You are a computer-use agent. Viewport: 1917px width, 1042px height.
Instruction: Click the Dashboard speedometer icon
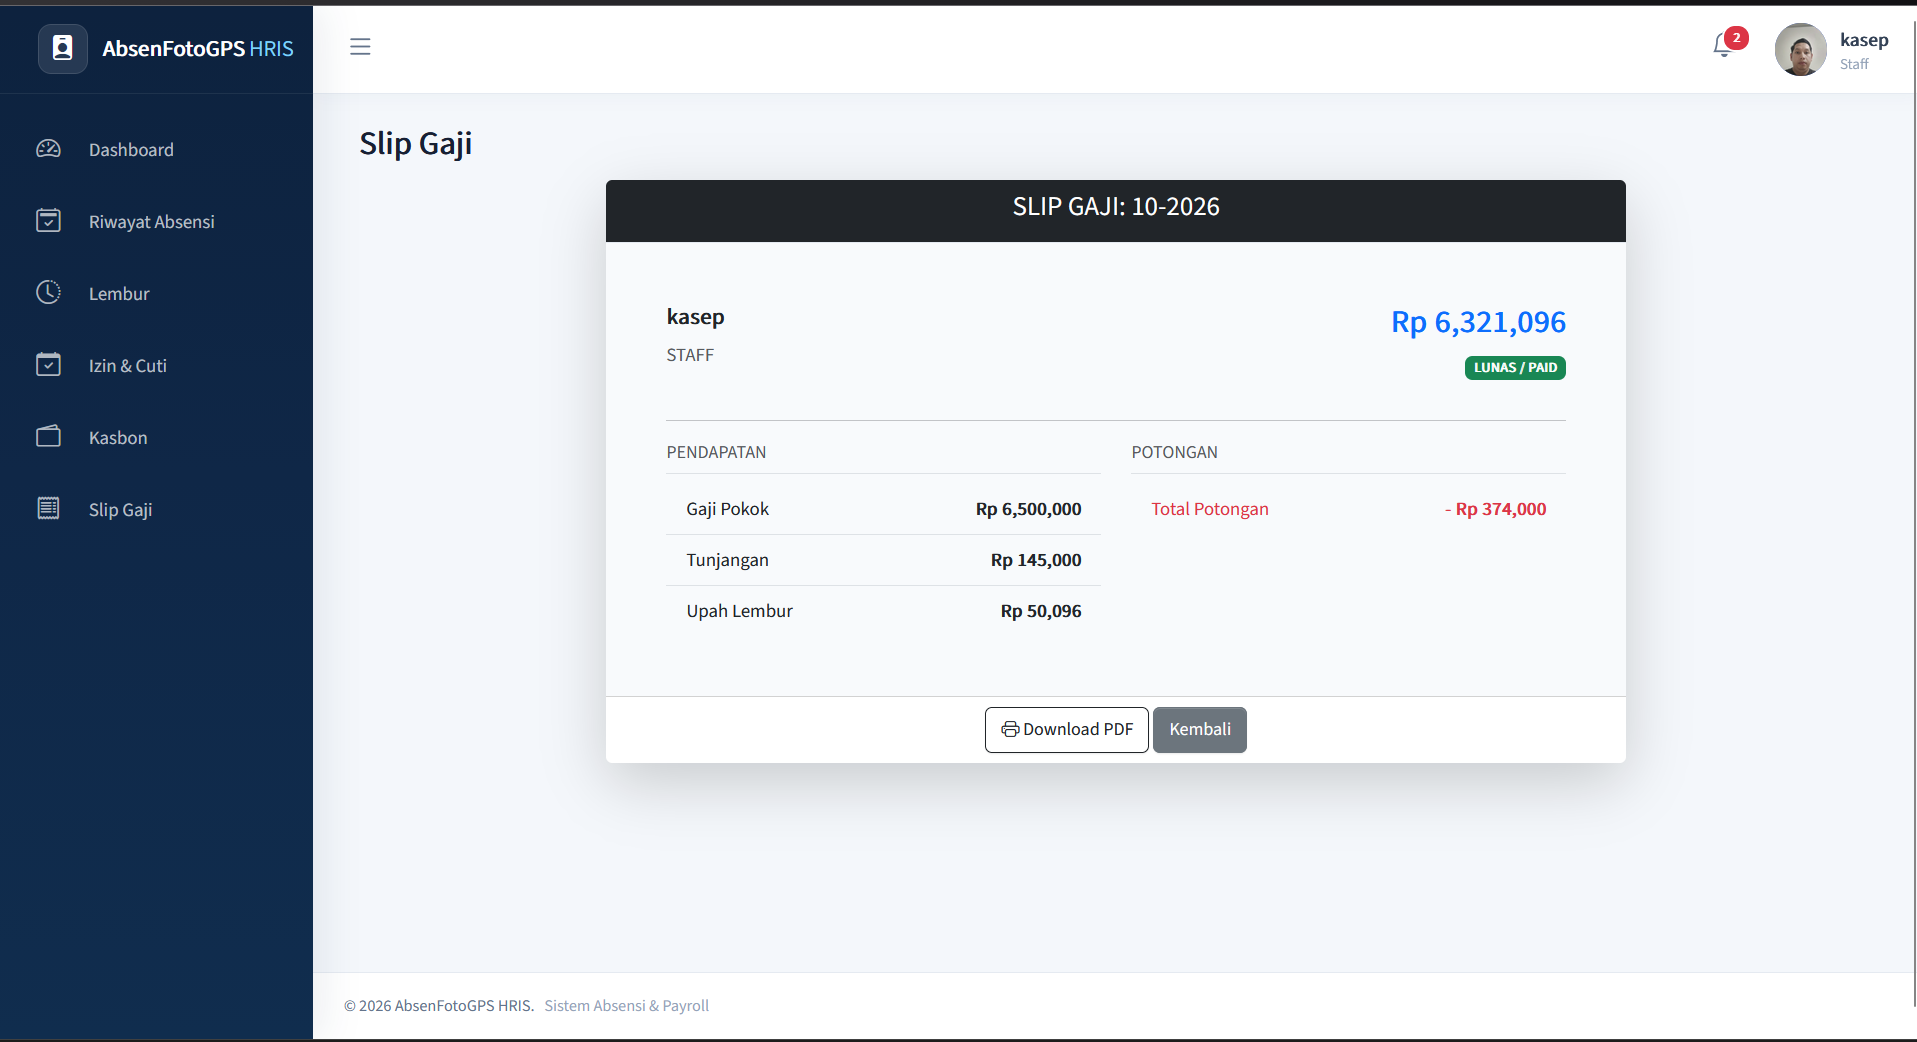coord(48,149)
